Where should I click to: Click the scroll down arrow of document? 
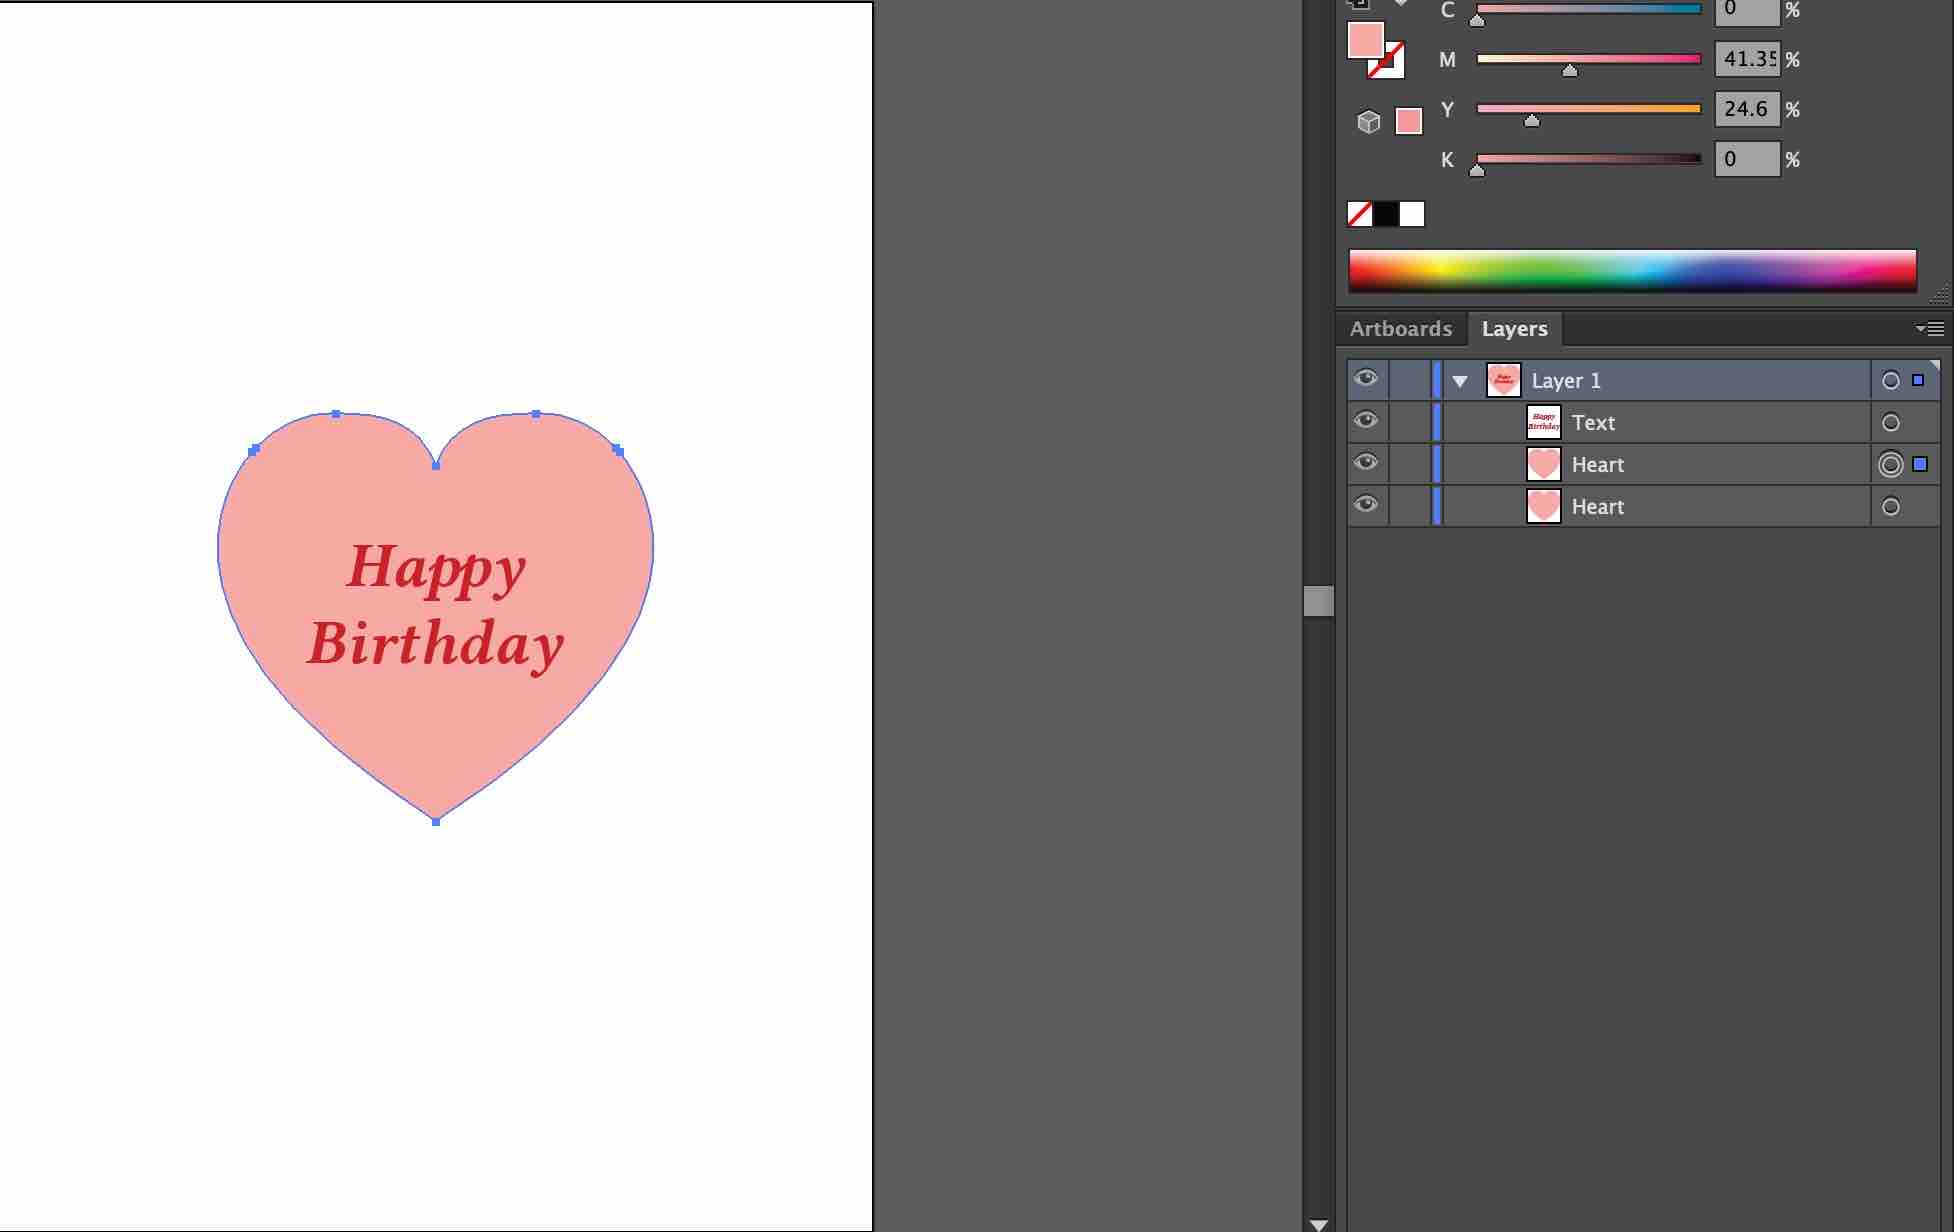1318,1224
